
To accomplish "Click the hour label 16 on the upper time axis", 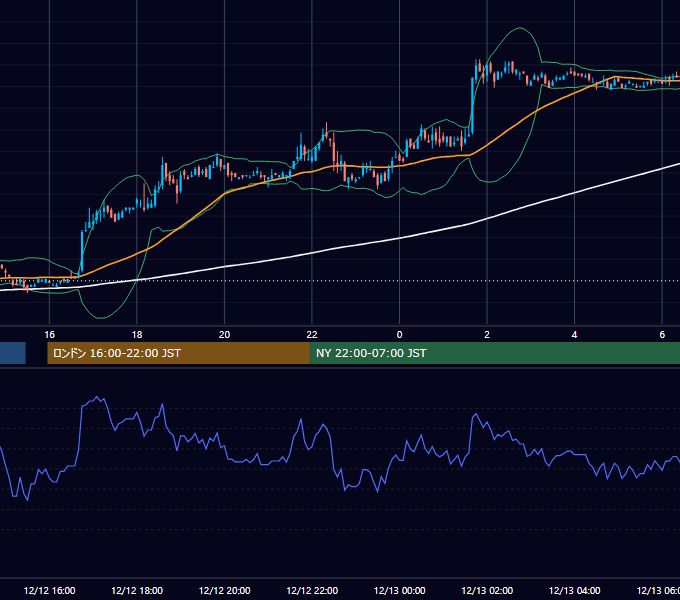I will [x=49, y=335].
